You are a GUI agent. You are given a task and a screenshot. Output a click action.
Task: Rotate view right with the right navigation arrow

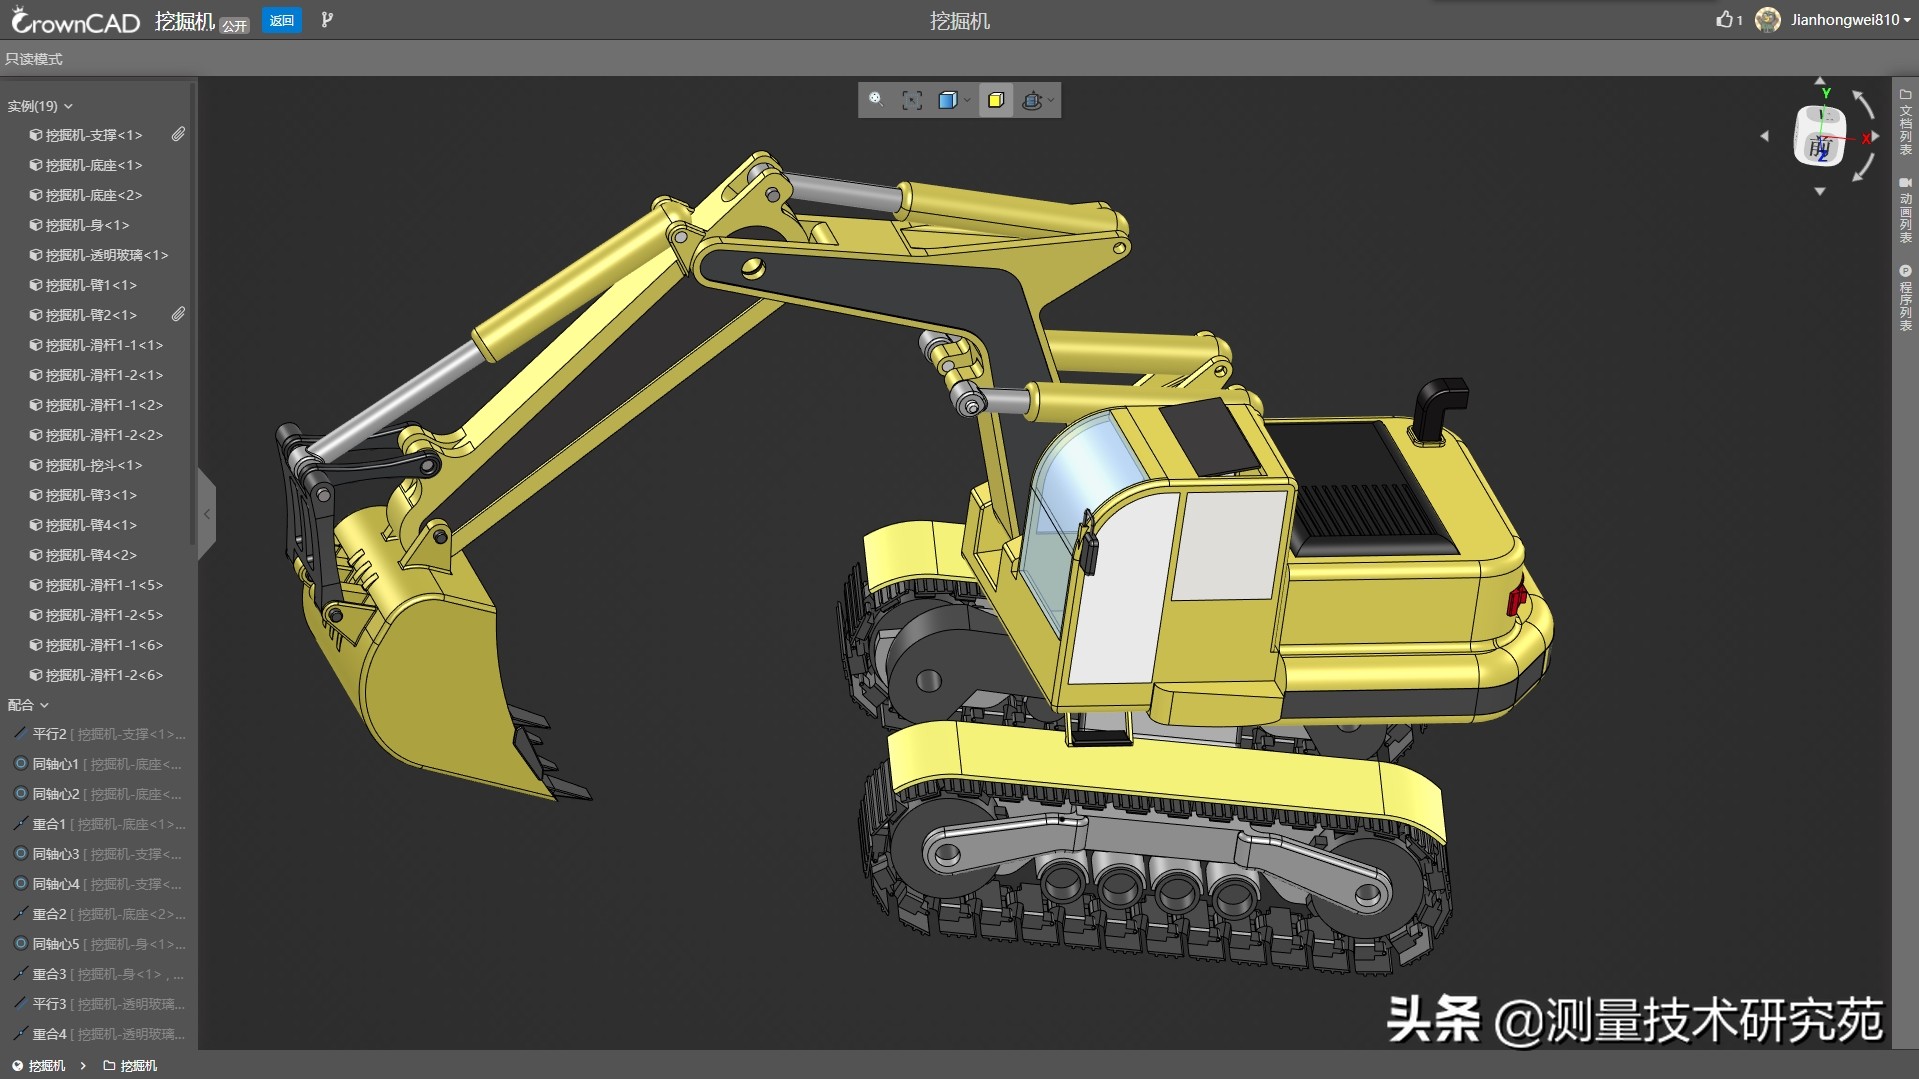pos(1876,136)
